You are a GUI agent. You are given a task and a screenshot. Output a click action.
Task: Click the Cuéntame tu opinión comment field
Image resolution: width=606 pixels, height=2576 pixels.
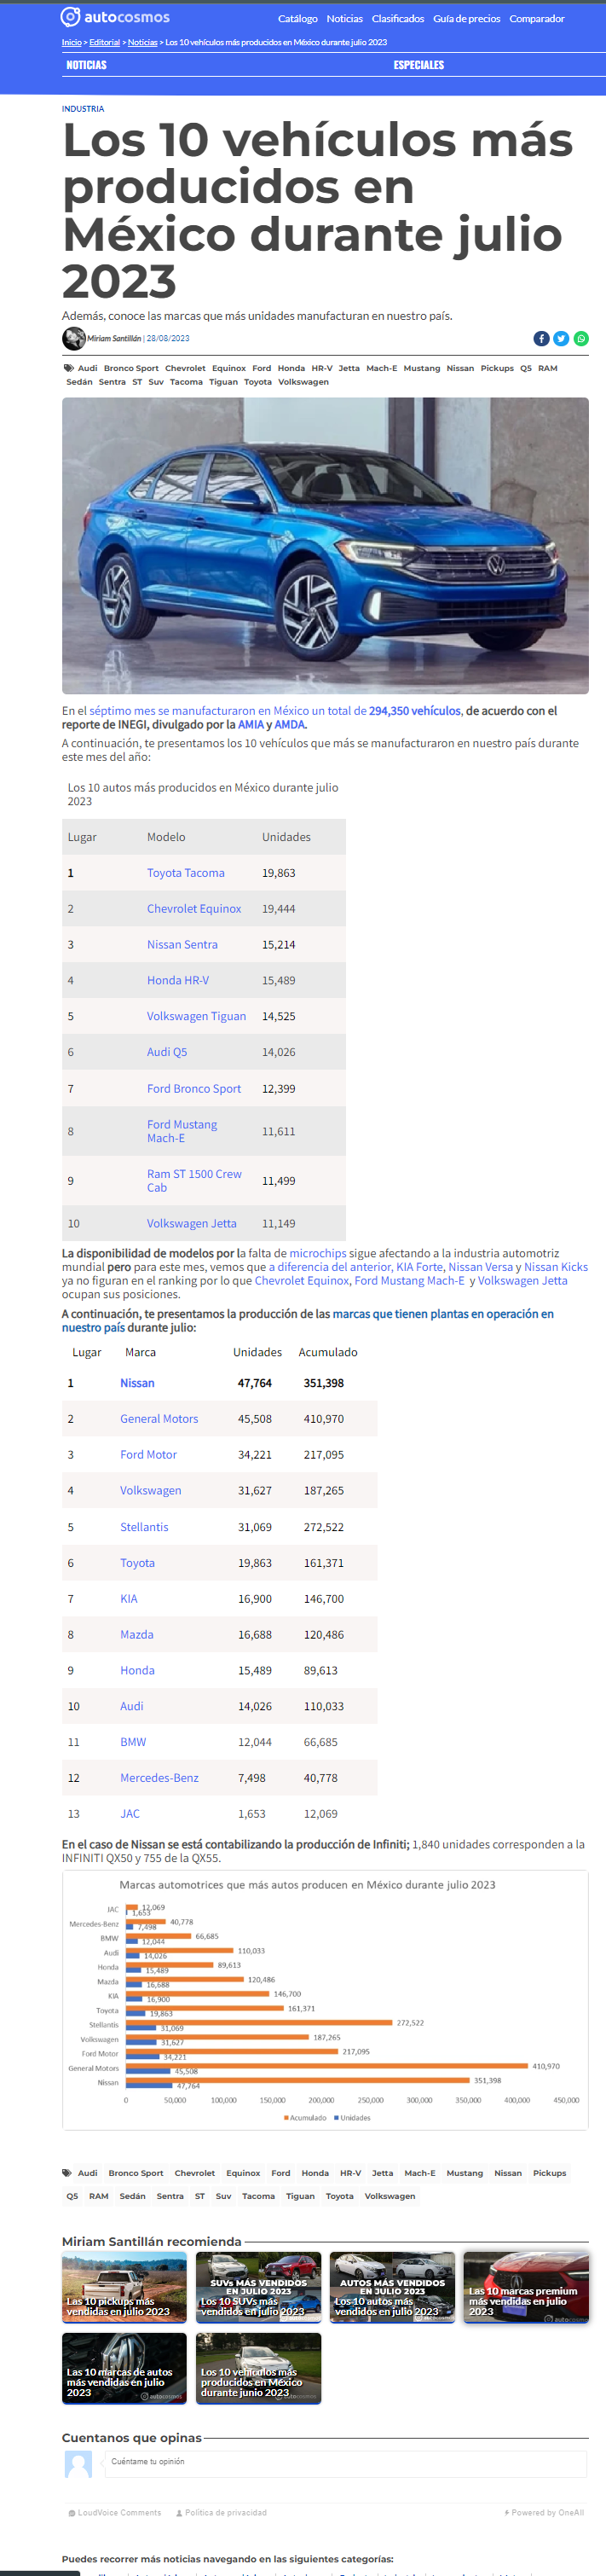[x=345, y=2463]
